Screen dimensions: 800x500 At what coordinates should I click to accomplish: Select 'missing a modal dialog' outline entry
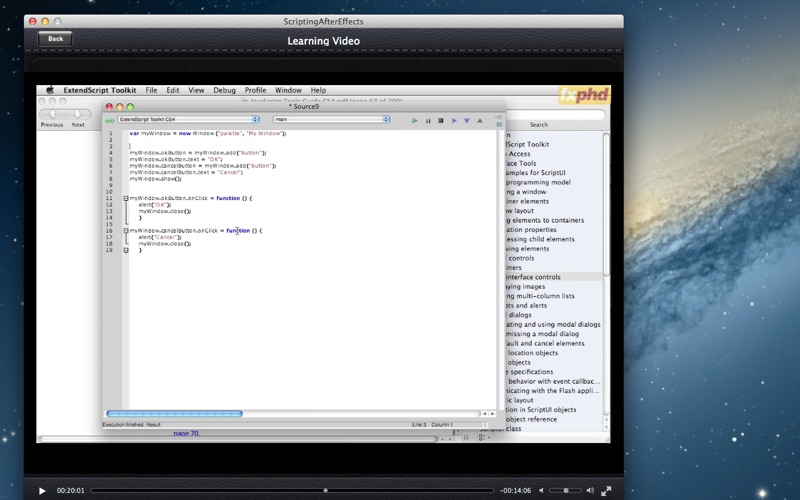tap(542, 334)
